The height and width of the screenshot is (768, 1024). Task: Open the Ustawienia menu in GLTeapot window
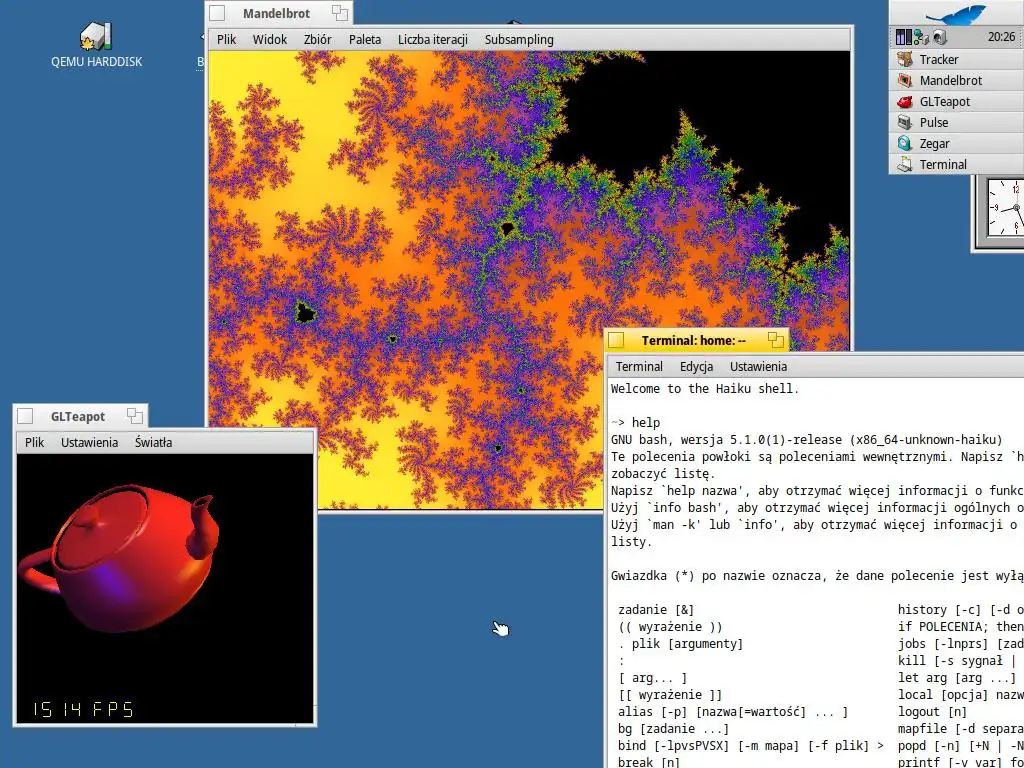click(x=89, y=442)
